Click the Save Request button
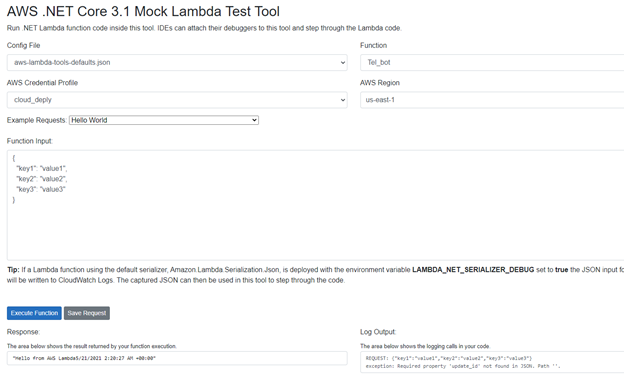 [x=87, y=313]
